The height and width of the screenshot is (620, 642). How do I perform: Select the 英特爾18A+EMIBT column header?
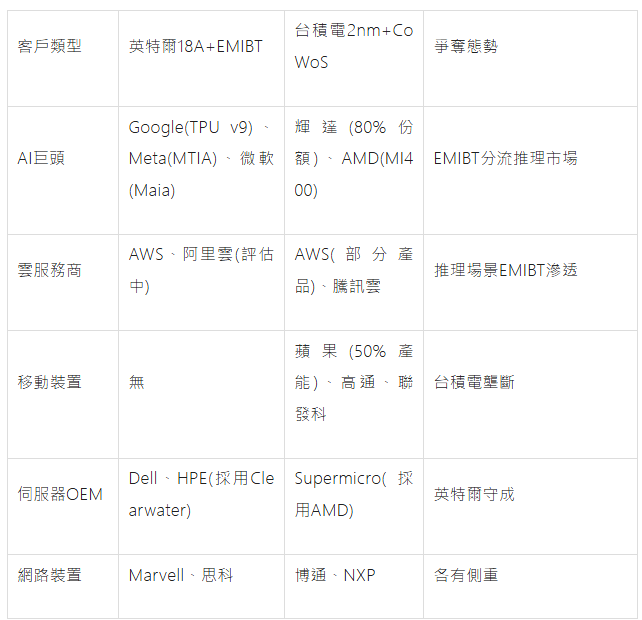pos(195,46)
